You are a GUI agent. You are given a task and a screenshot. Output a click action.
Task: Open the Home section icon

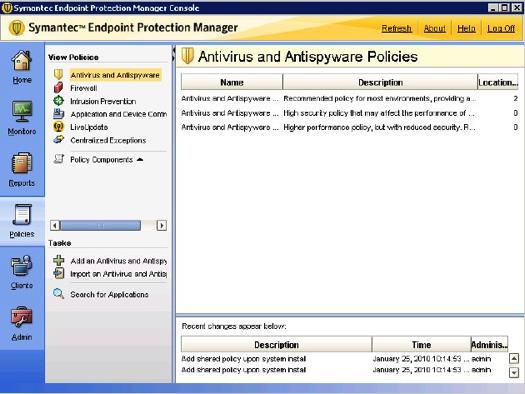22,61
